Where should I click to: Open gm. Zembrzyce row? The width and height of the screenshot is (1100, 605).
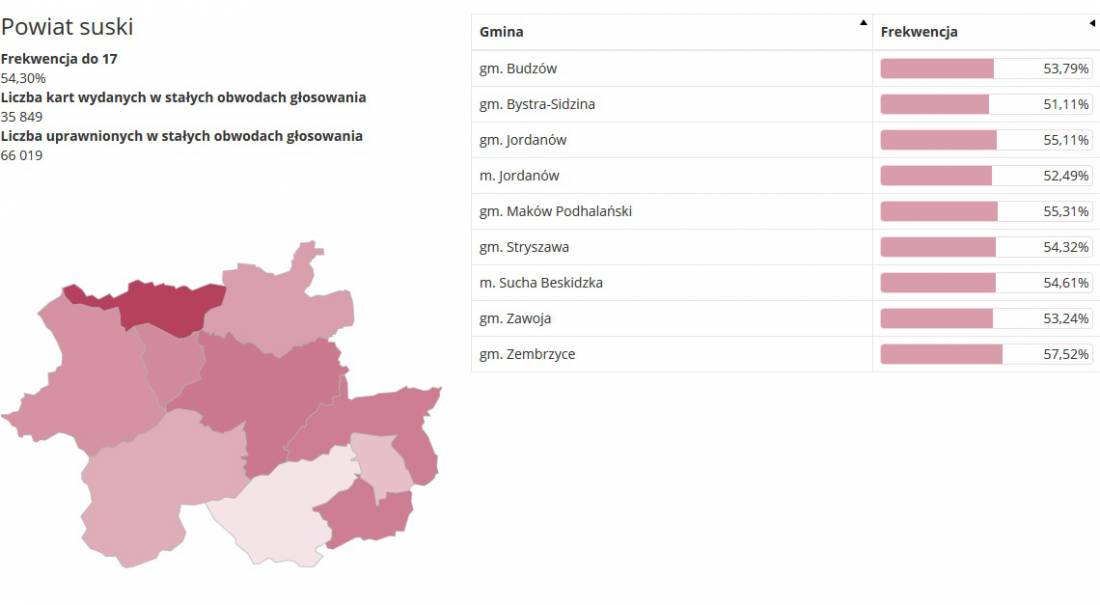click(786, 354)
